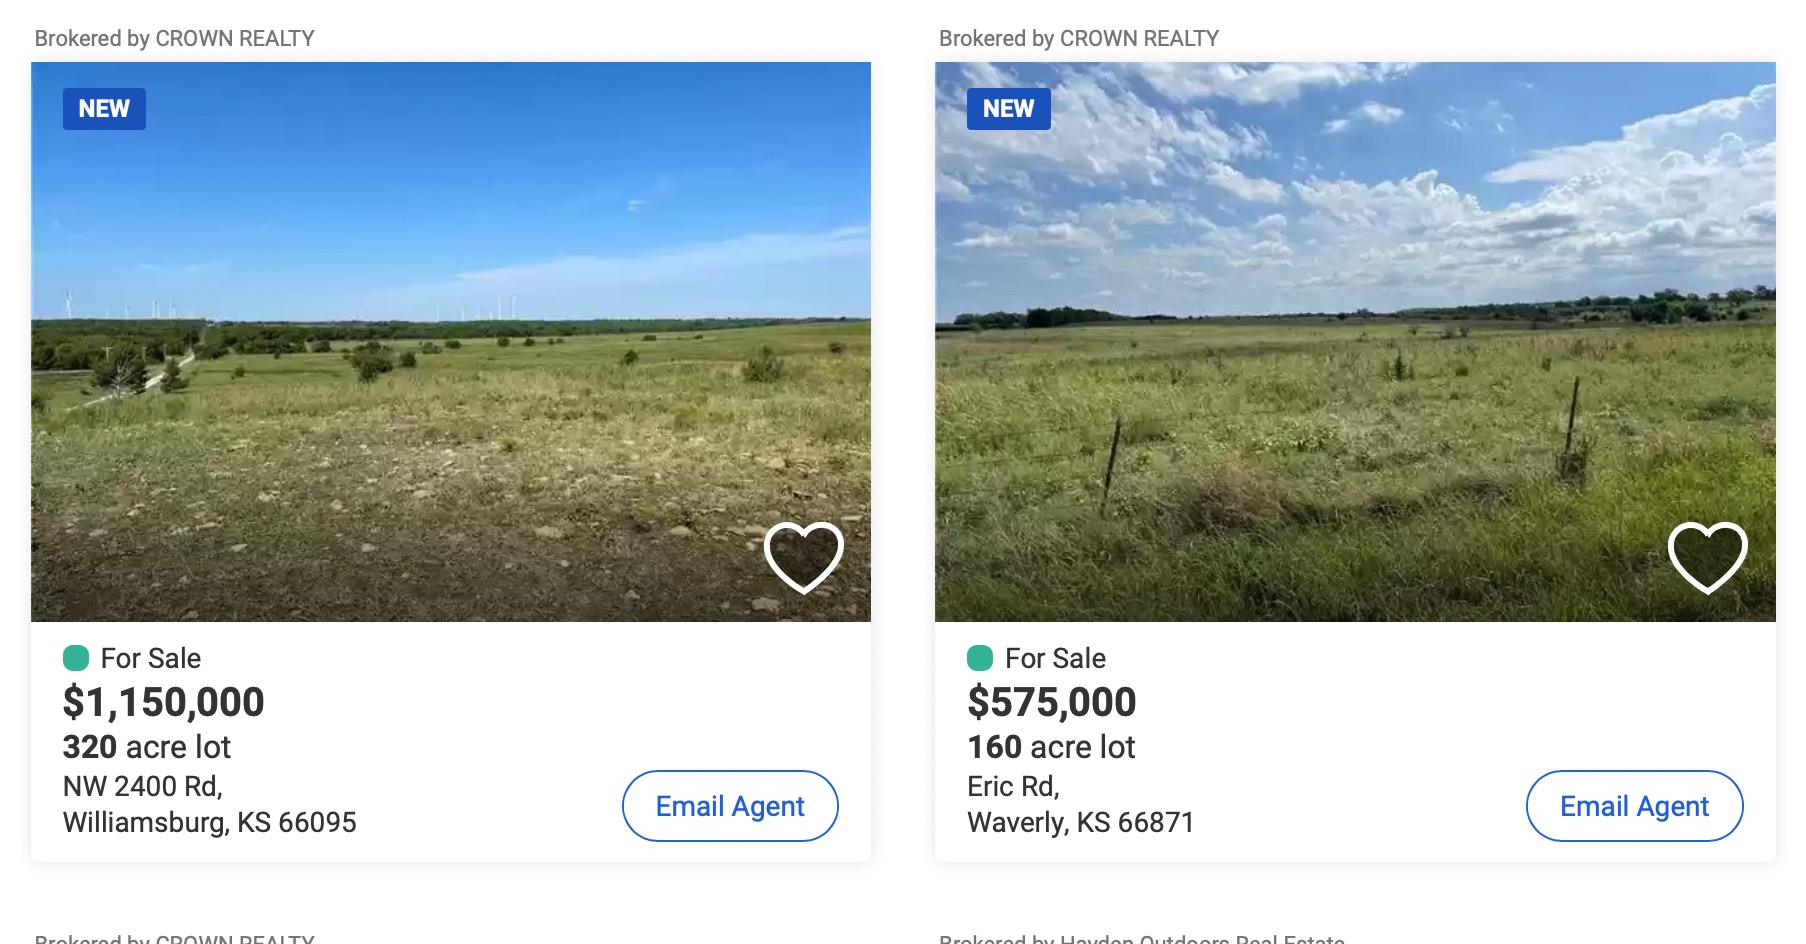Click For Sale label on Williamsburg listing
This screenshot has width=1806, height=944.
(x=151, y=658)
